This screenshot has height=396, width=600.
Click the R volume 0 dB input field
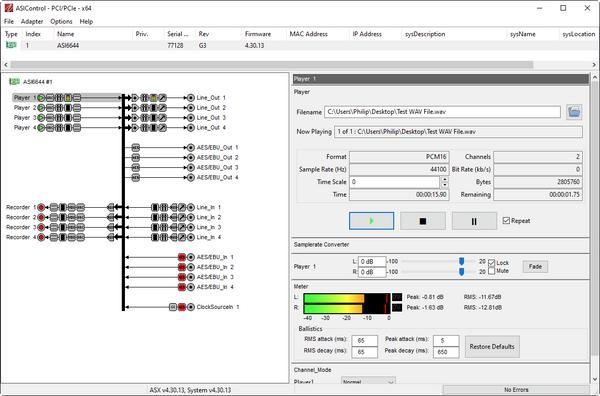[372, 272]
